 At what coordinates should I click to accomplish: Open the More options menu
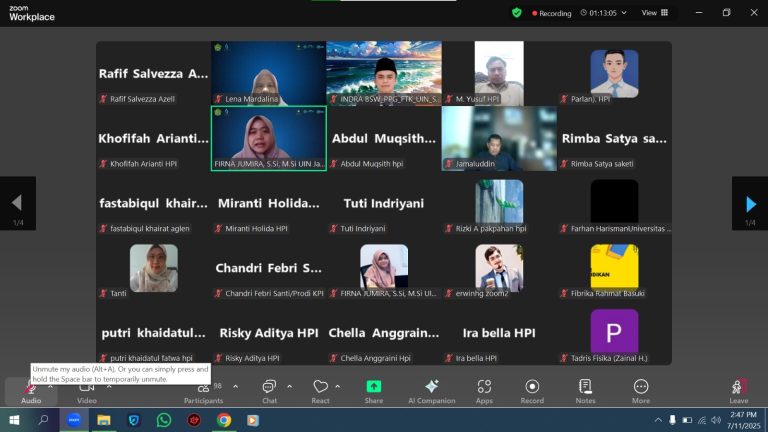[x=641, y=390]
